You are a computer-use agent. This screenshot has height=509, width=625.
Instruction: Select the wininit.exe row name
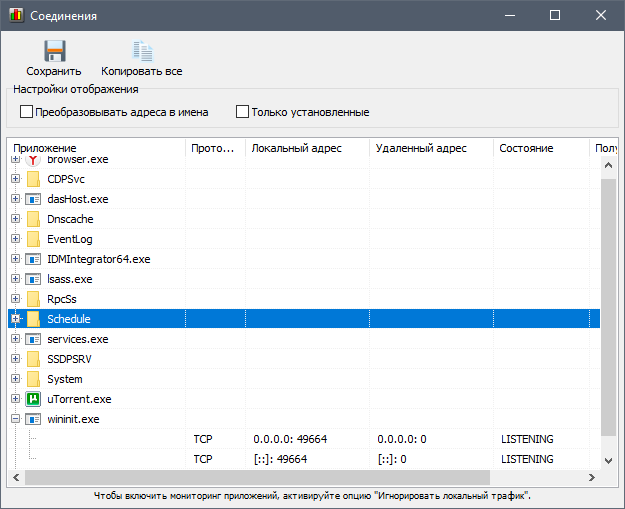73,419
